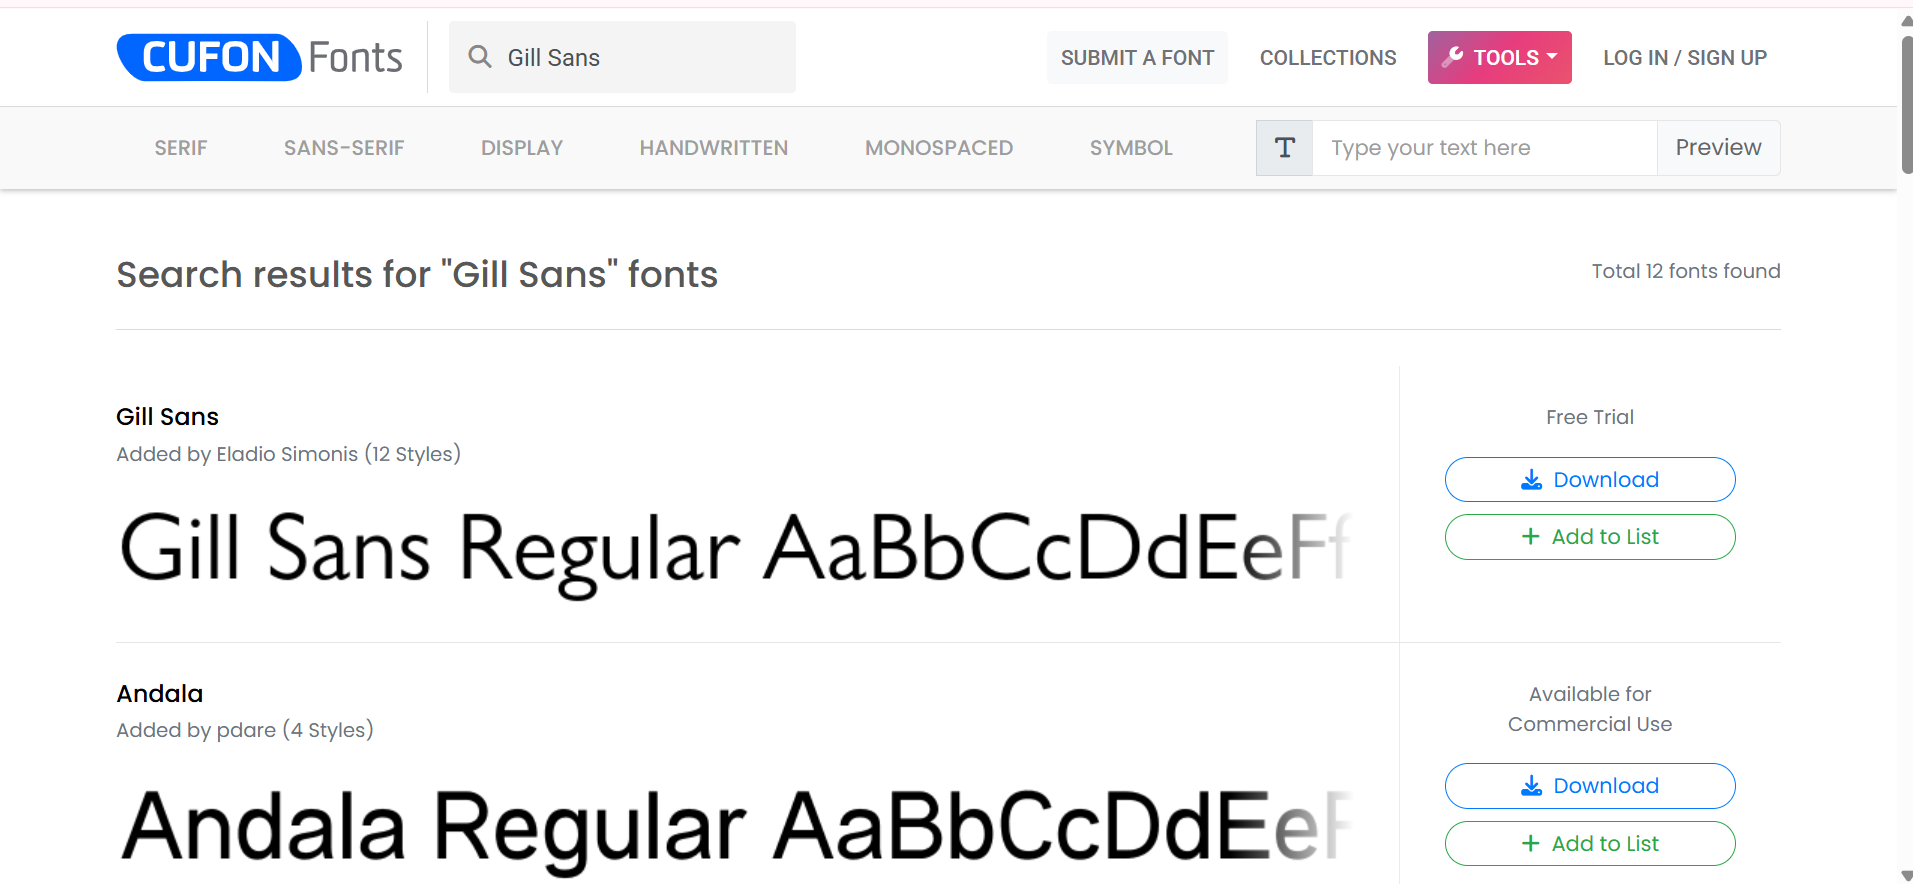Click the SUBMIT A FONT menu item
The height and width of the screenshot is (884, 1913).
point(1136,57)
